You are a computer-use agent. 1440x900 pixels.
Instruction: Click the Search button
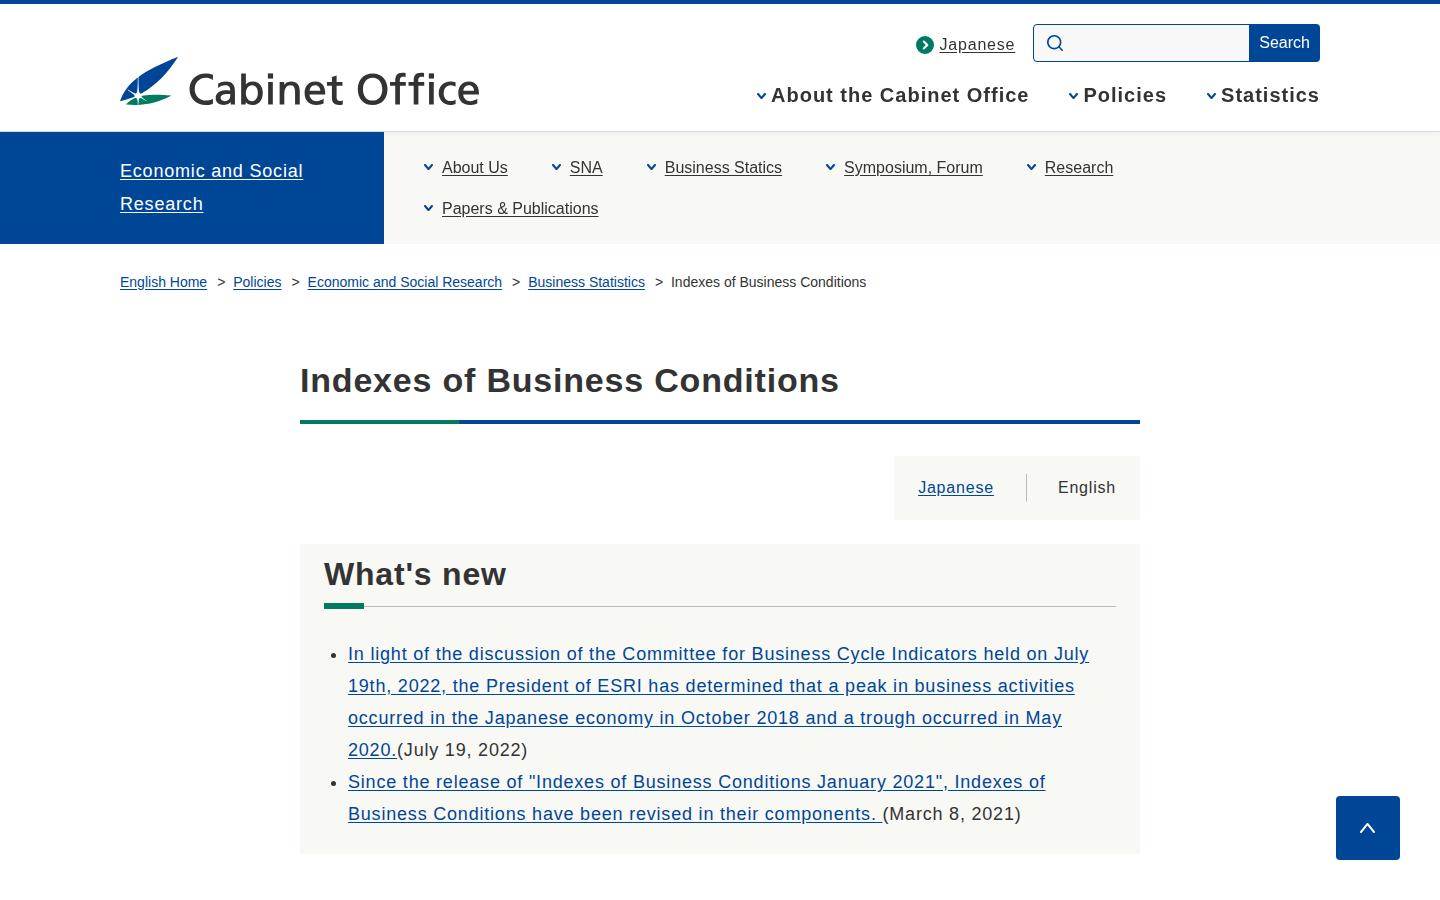(x=1284, y=43)
